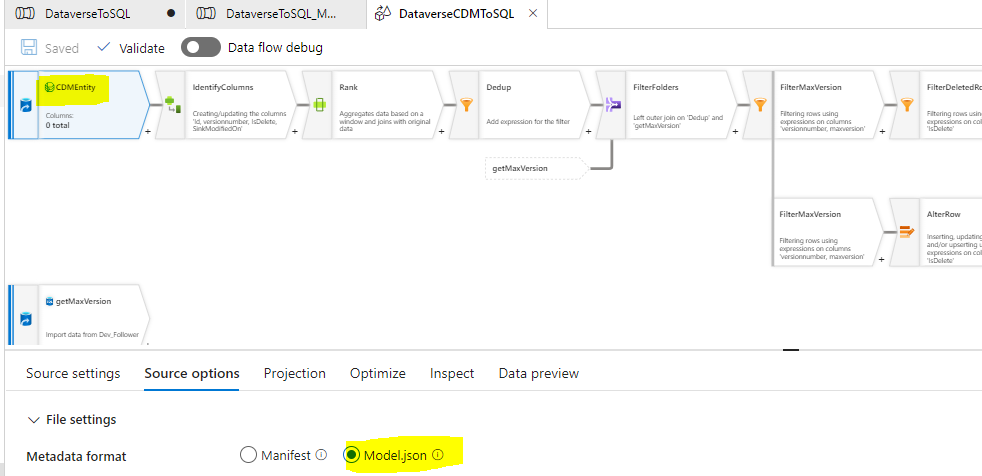Click the FilterFolders join icon
This screenshot has width=982, height=476.
[x=612, y=105]
